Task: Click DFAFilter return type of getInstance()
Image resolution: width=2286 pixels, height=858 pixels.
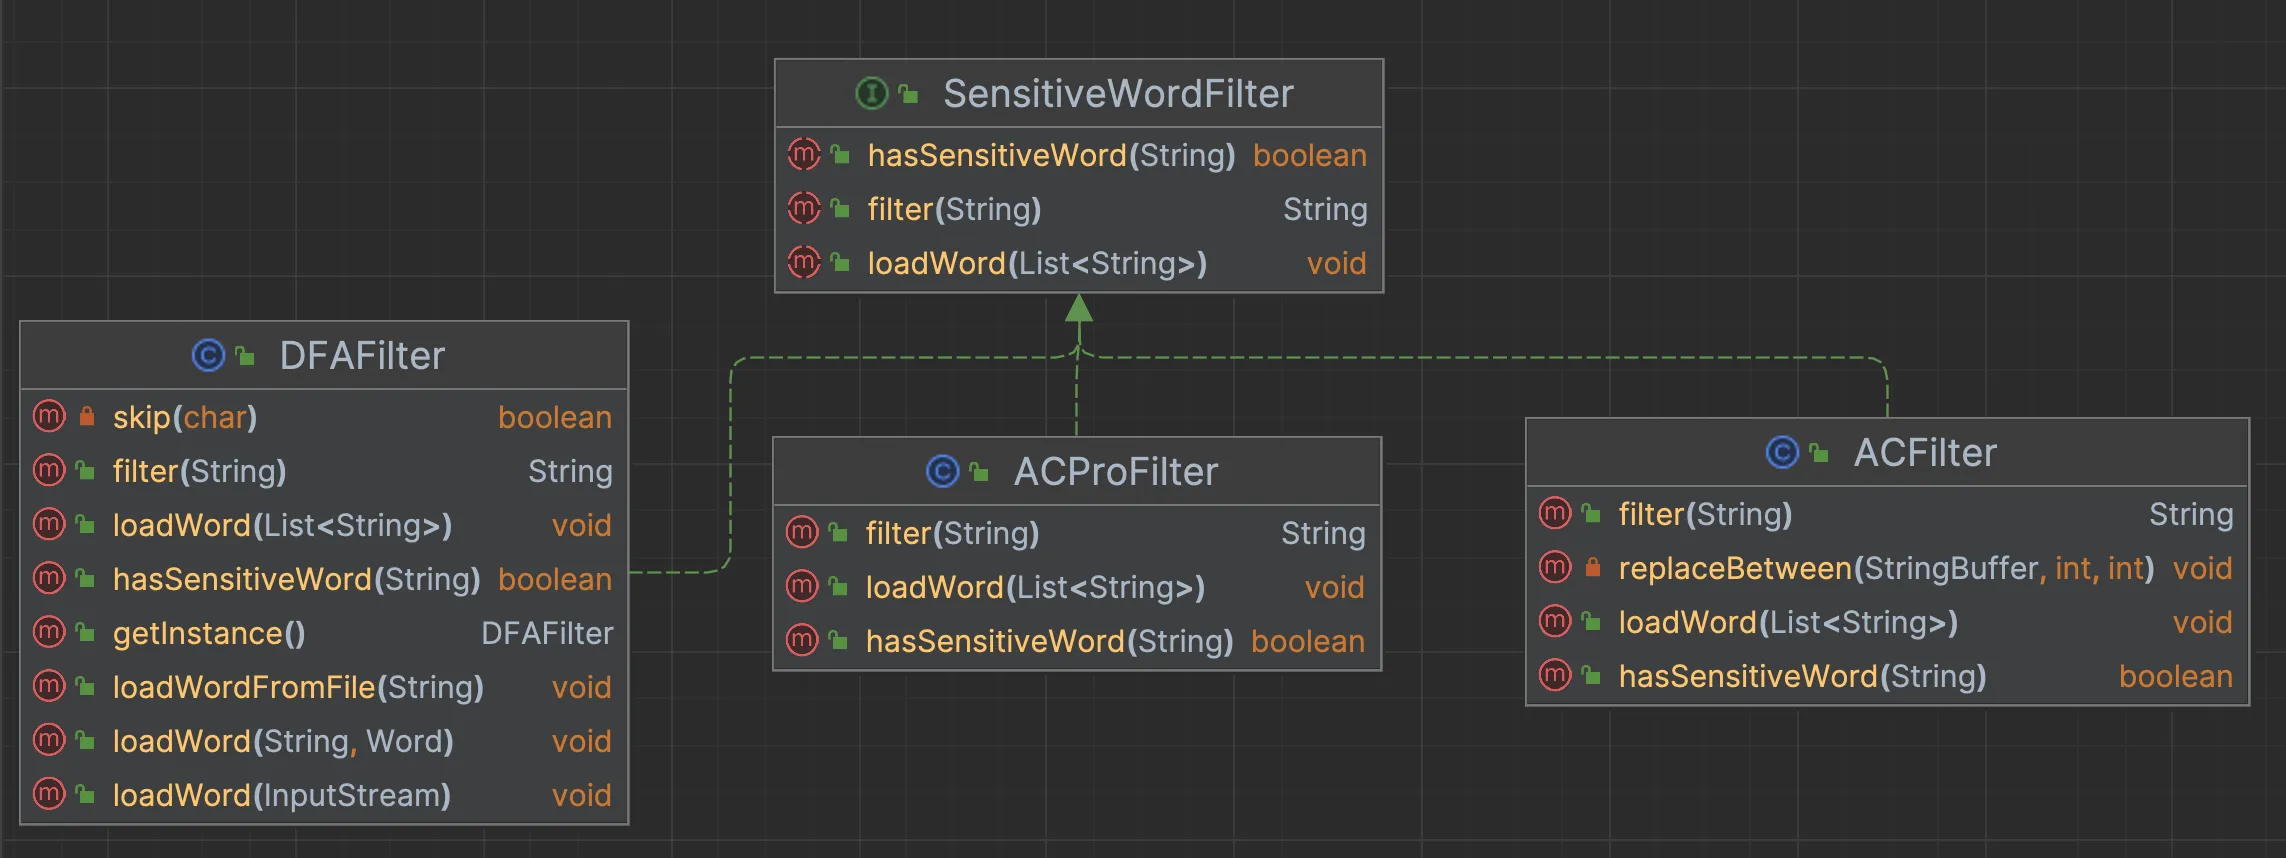Action: [x=547, y=633]
